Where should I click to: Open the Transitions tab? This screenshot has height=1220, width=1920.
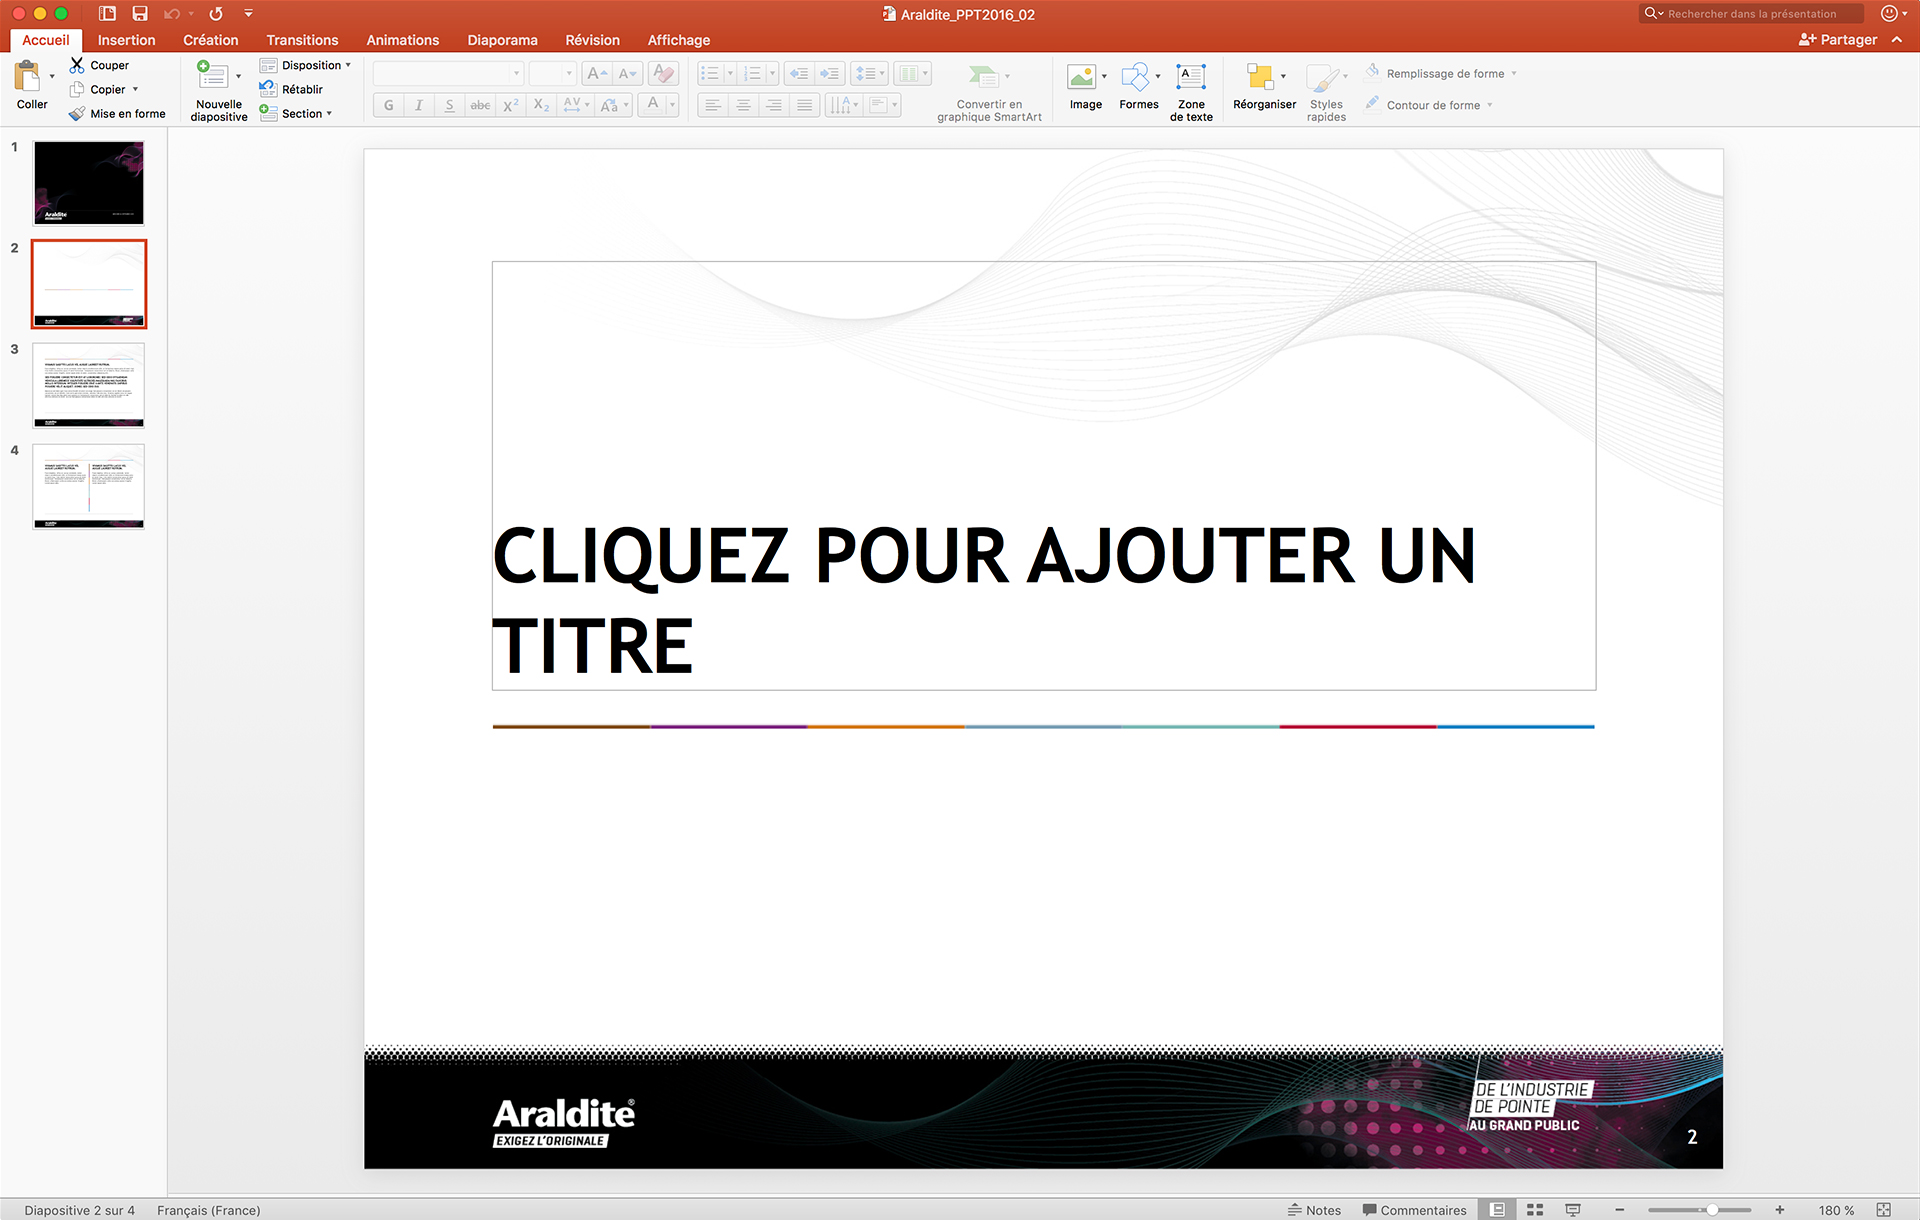tap(302, 40)
